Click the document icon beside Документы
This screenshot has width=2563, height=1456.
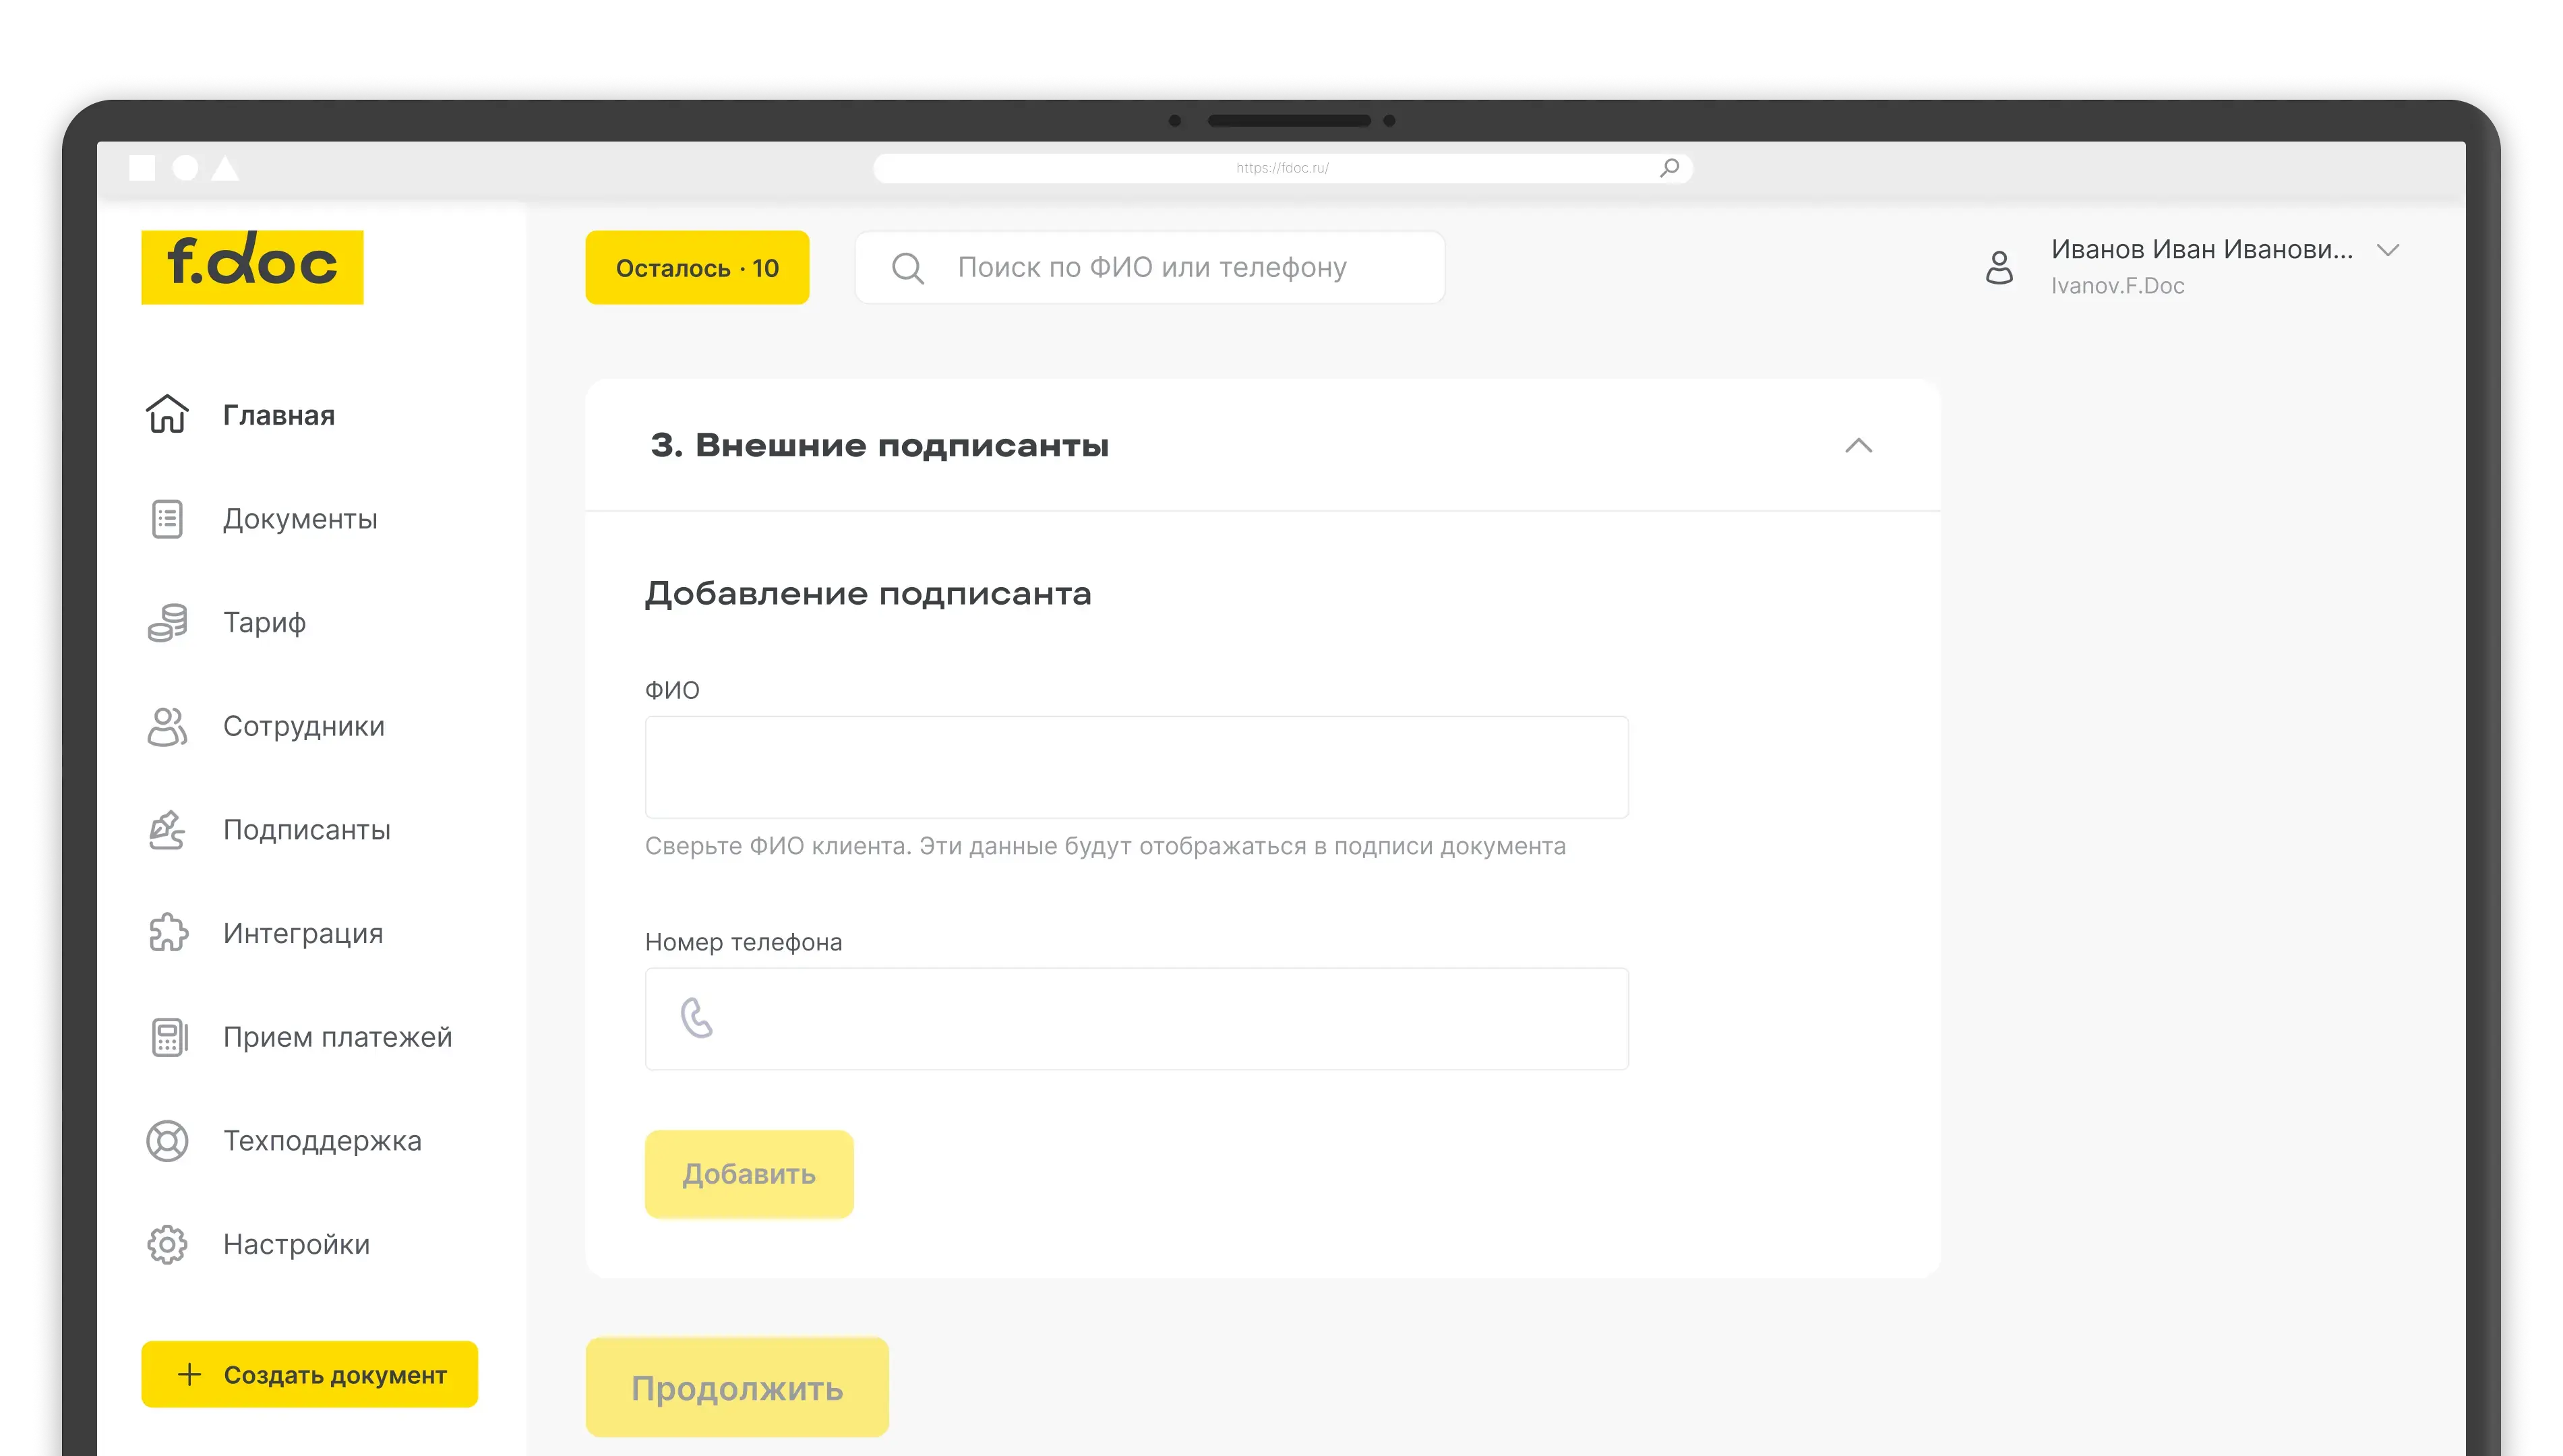coord(167,519)
